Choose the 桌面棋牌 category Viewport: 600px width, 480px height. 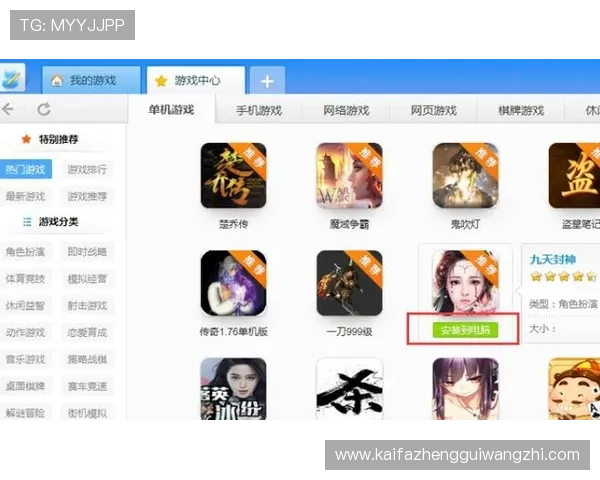[x=25, y=386]
